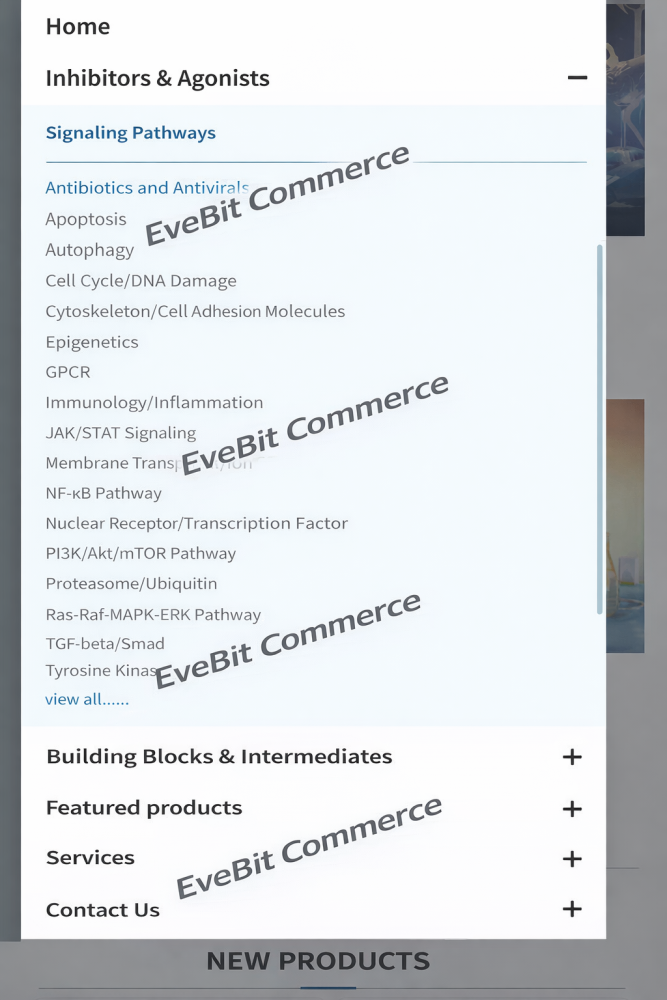Open the PI3K/Akt/mTOR Pathway link
This screenshot has height=1000, width=667.
pyautogui.click(x=141, y=553)
